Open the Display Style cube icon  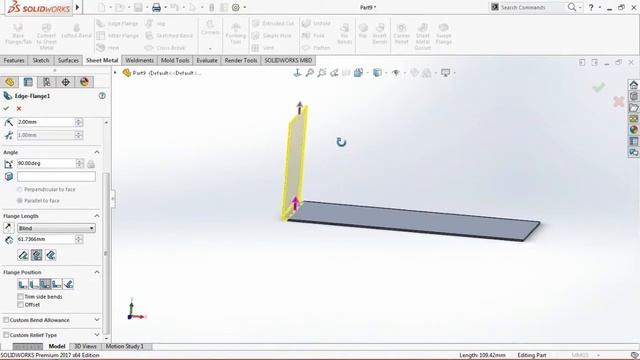pyautogui.click(x=378, y=73)
